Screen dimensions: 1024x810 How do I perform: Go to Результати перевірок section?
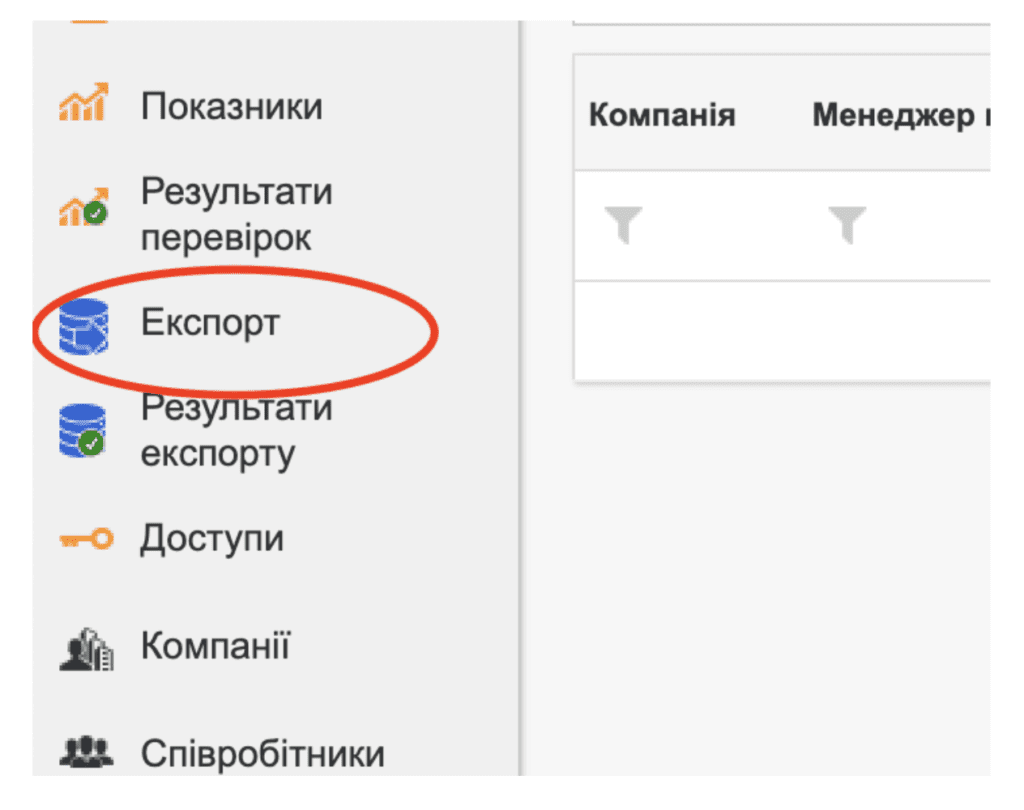pyautogui.click(x=236, y=214)
